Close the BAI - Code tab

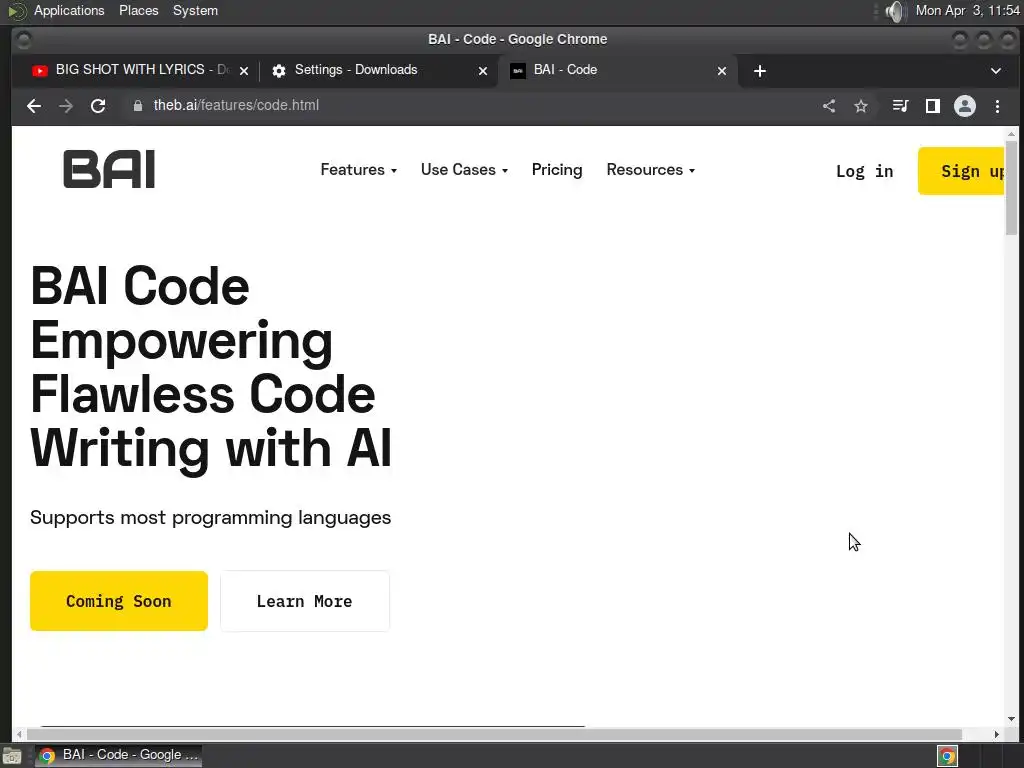[722, 71]
